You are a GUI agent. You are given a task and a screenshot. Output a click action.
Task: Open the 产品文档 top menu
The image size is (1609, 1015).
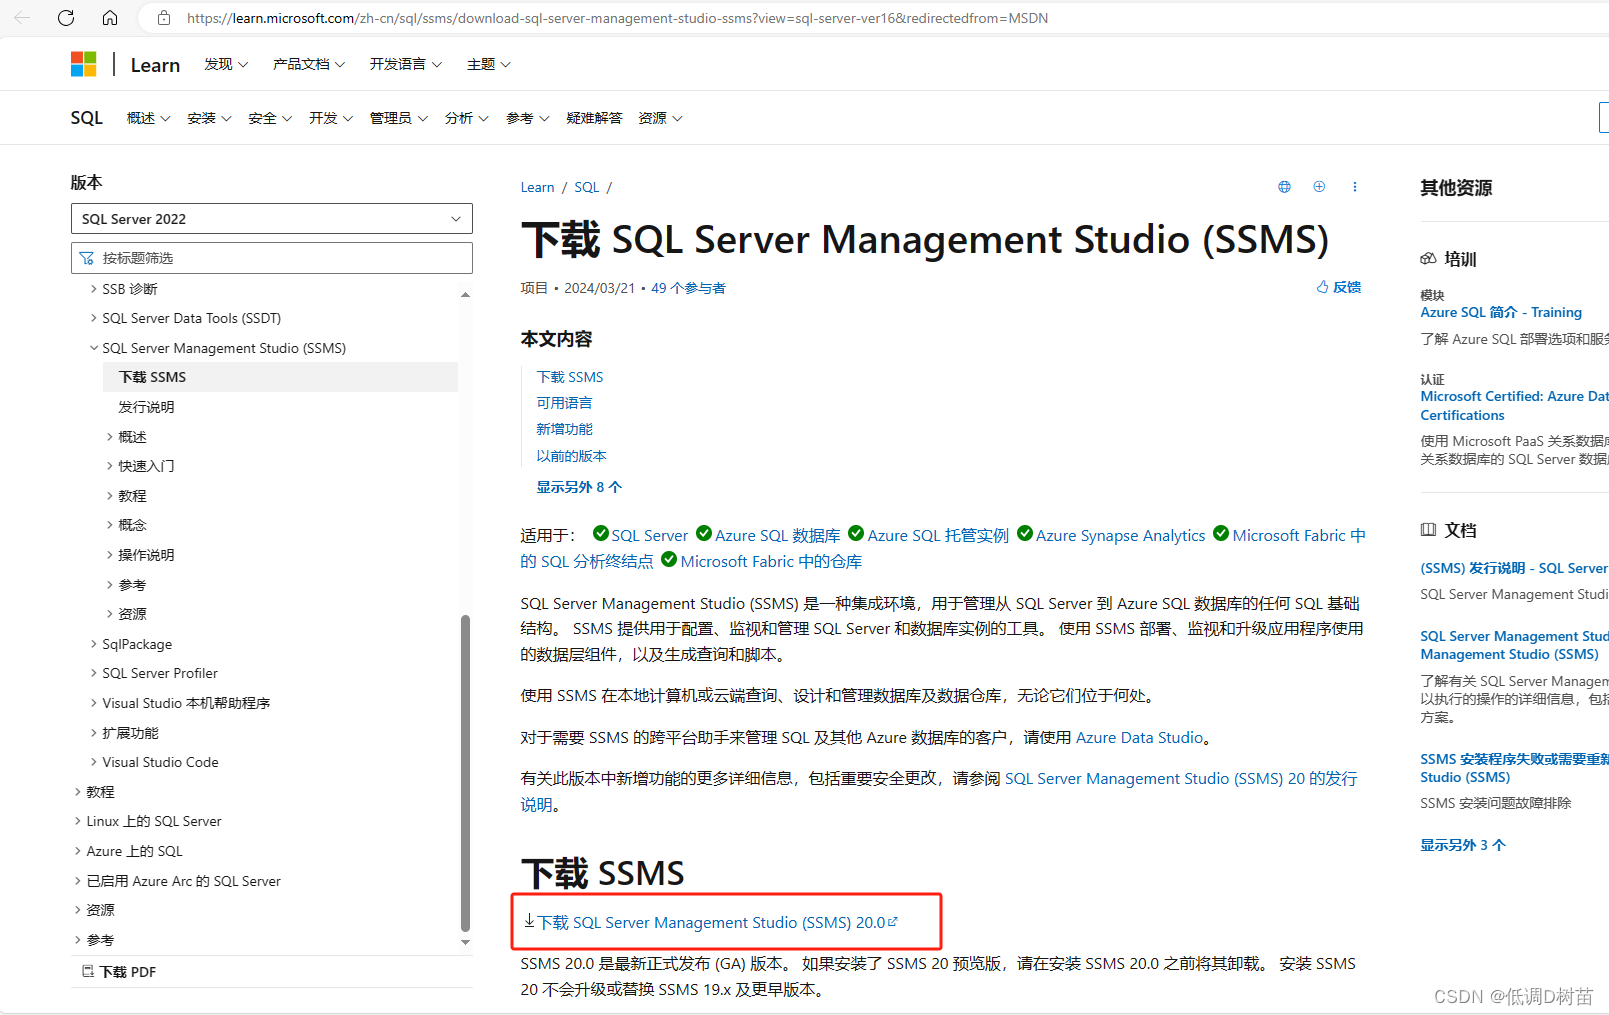click(309, 64)
